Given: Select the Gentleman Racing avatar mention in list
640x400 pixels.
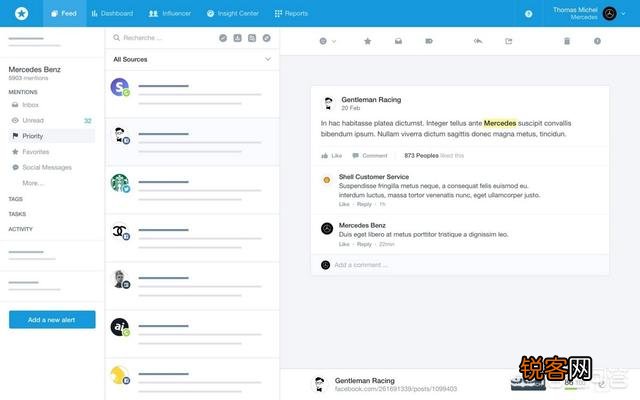Looking at the screenshot, I should (120, 136).
